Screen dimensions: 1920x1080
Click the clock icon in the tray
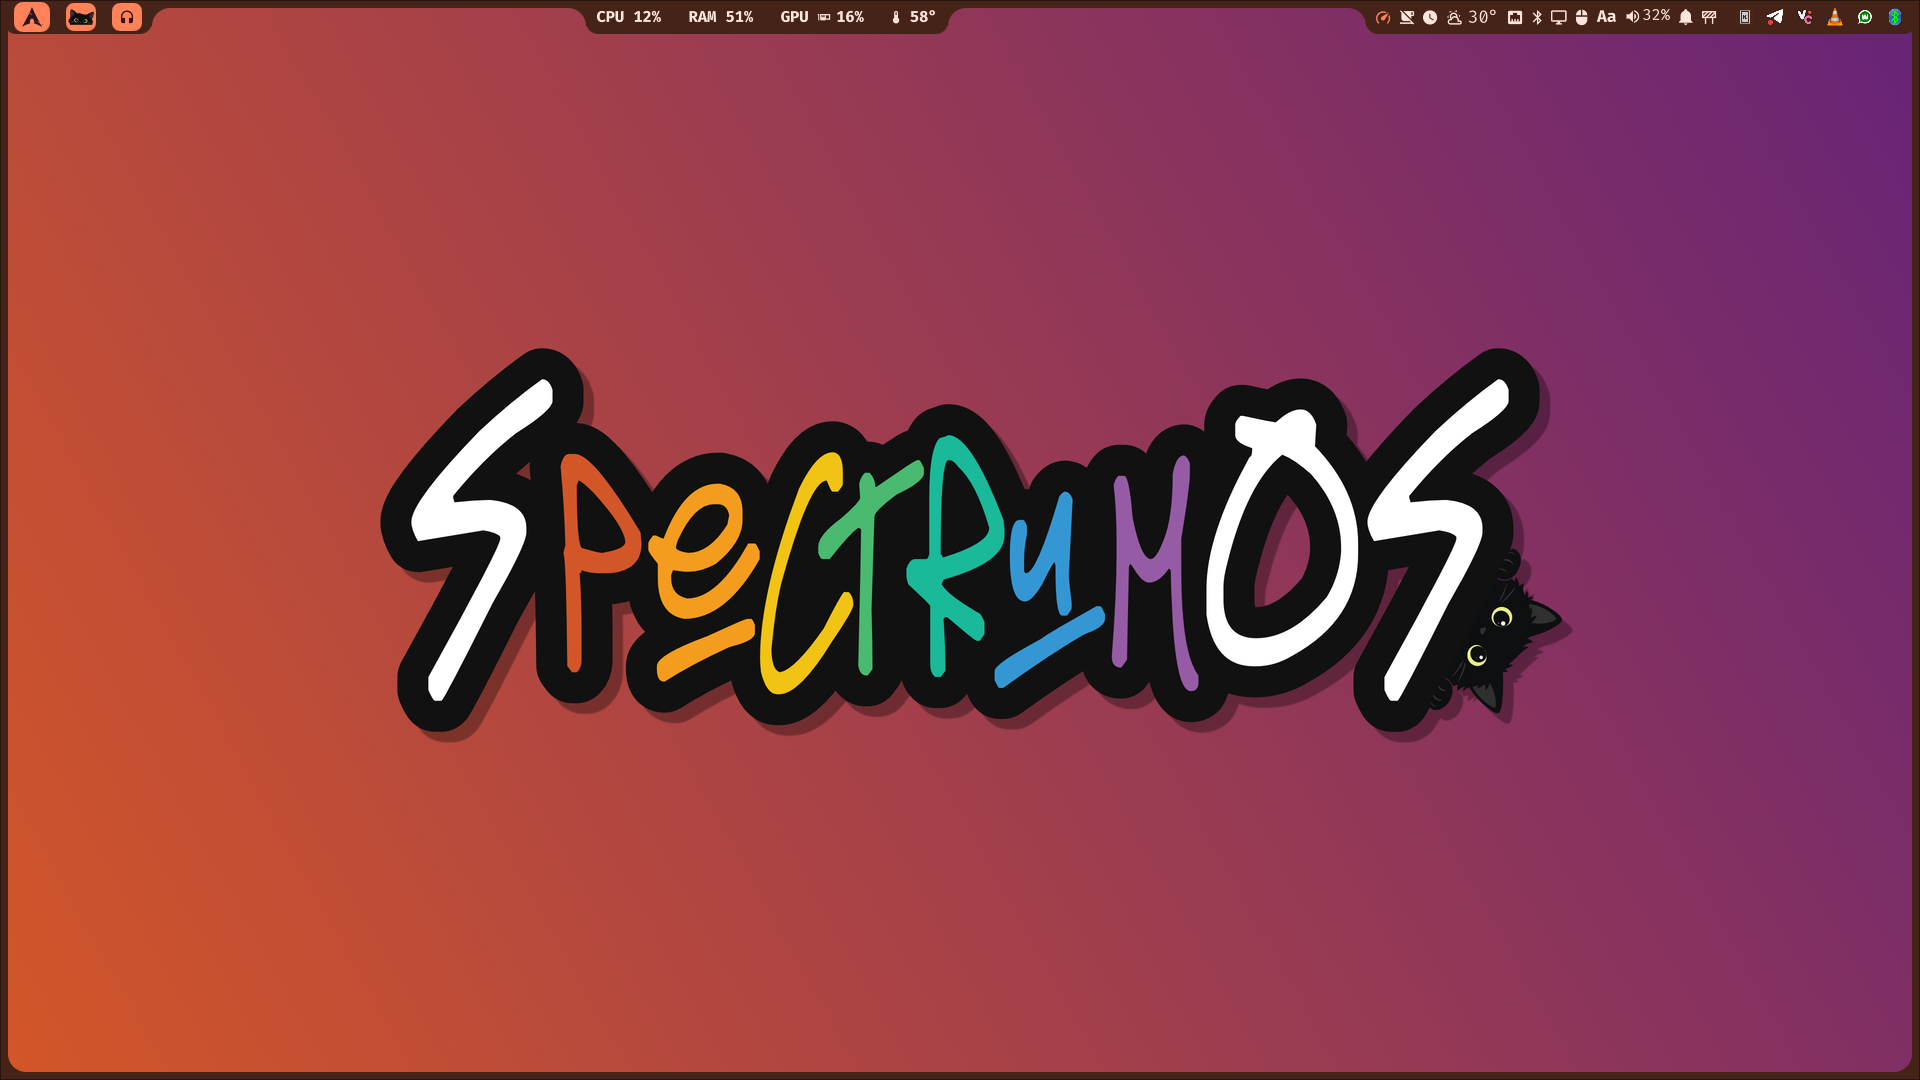click(x=1430, y=17)
